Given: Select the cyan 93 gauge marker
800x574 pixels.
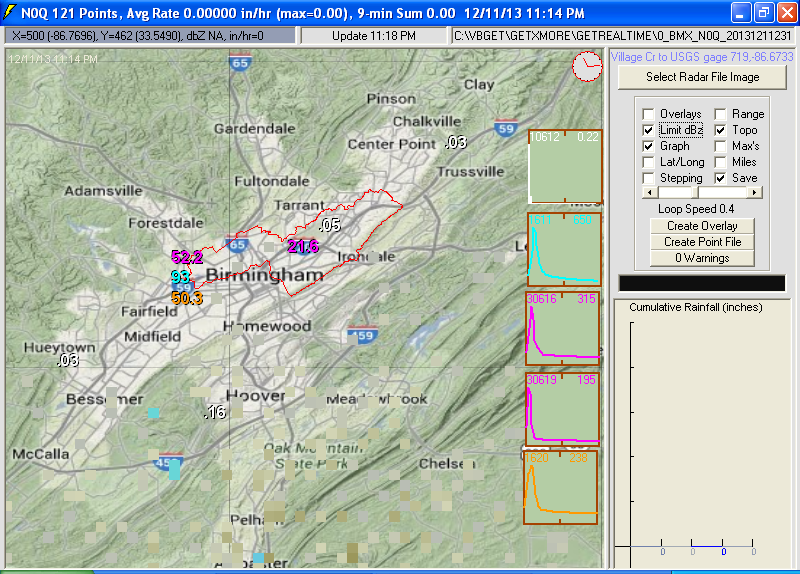Looking at the screenshot, I should pyautogui.click(x=181, y=277).
